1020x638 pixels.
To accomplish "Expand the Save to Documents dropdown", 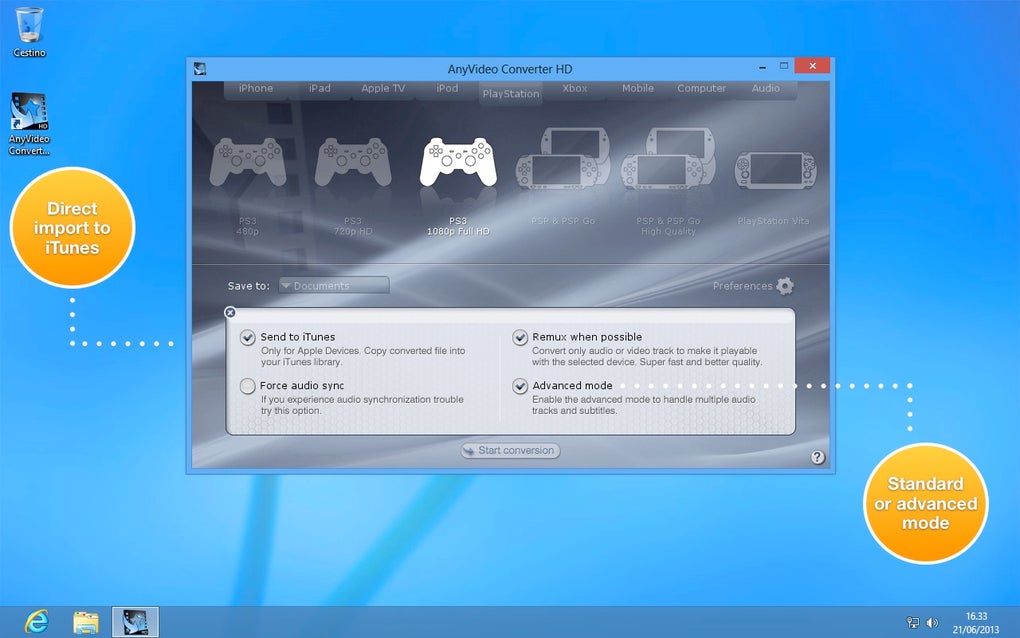I will pyautogui.click(x=334, y=286).
